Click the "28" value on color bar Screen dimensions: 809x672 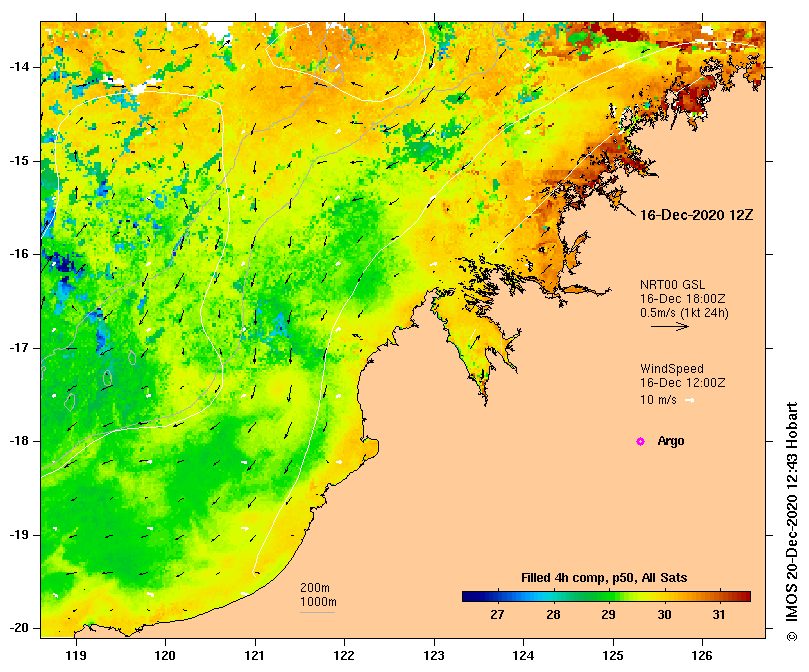point(553,615)
